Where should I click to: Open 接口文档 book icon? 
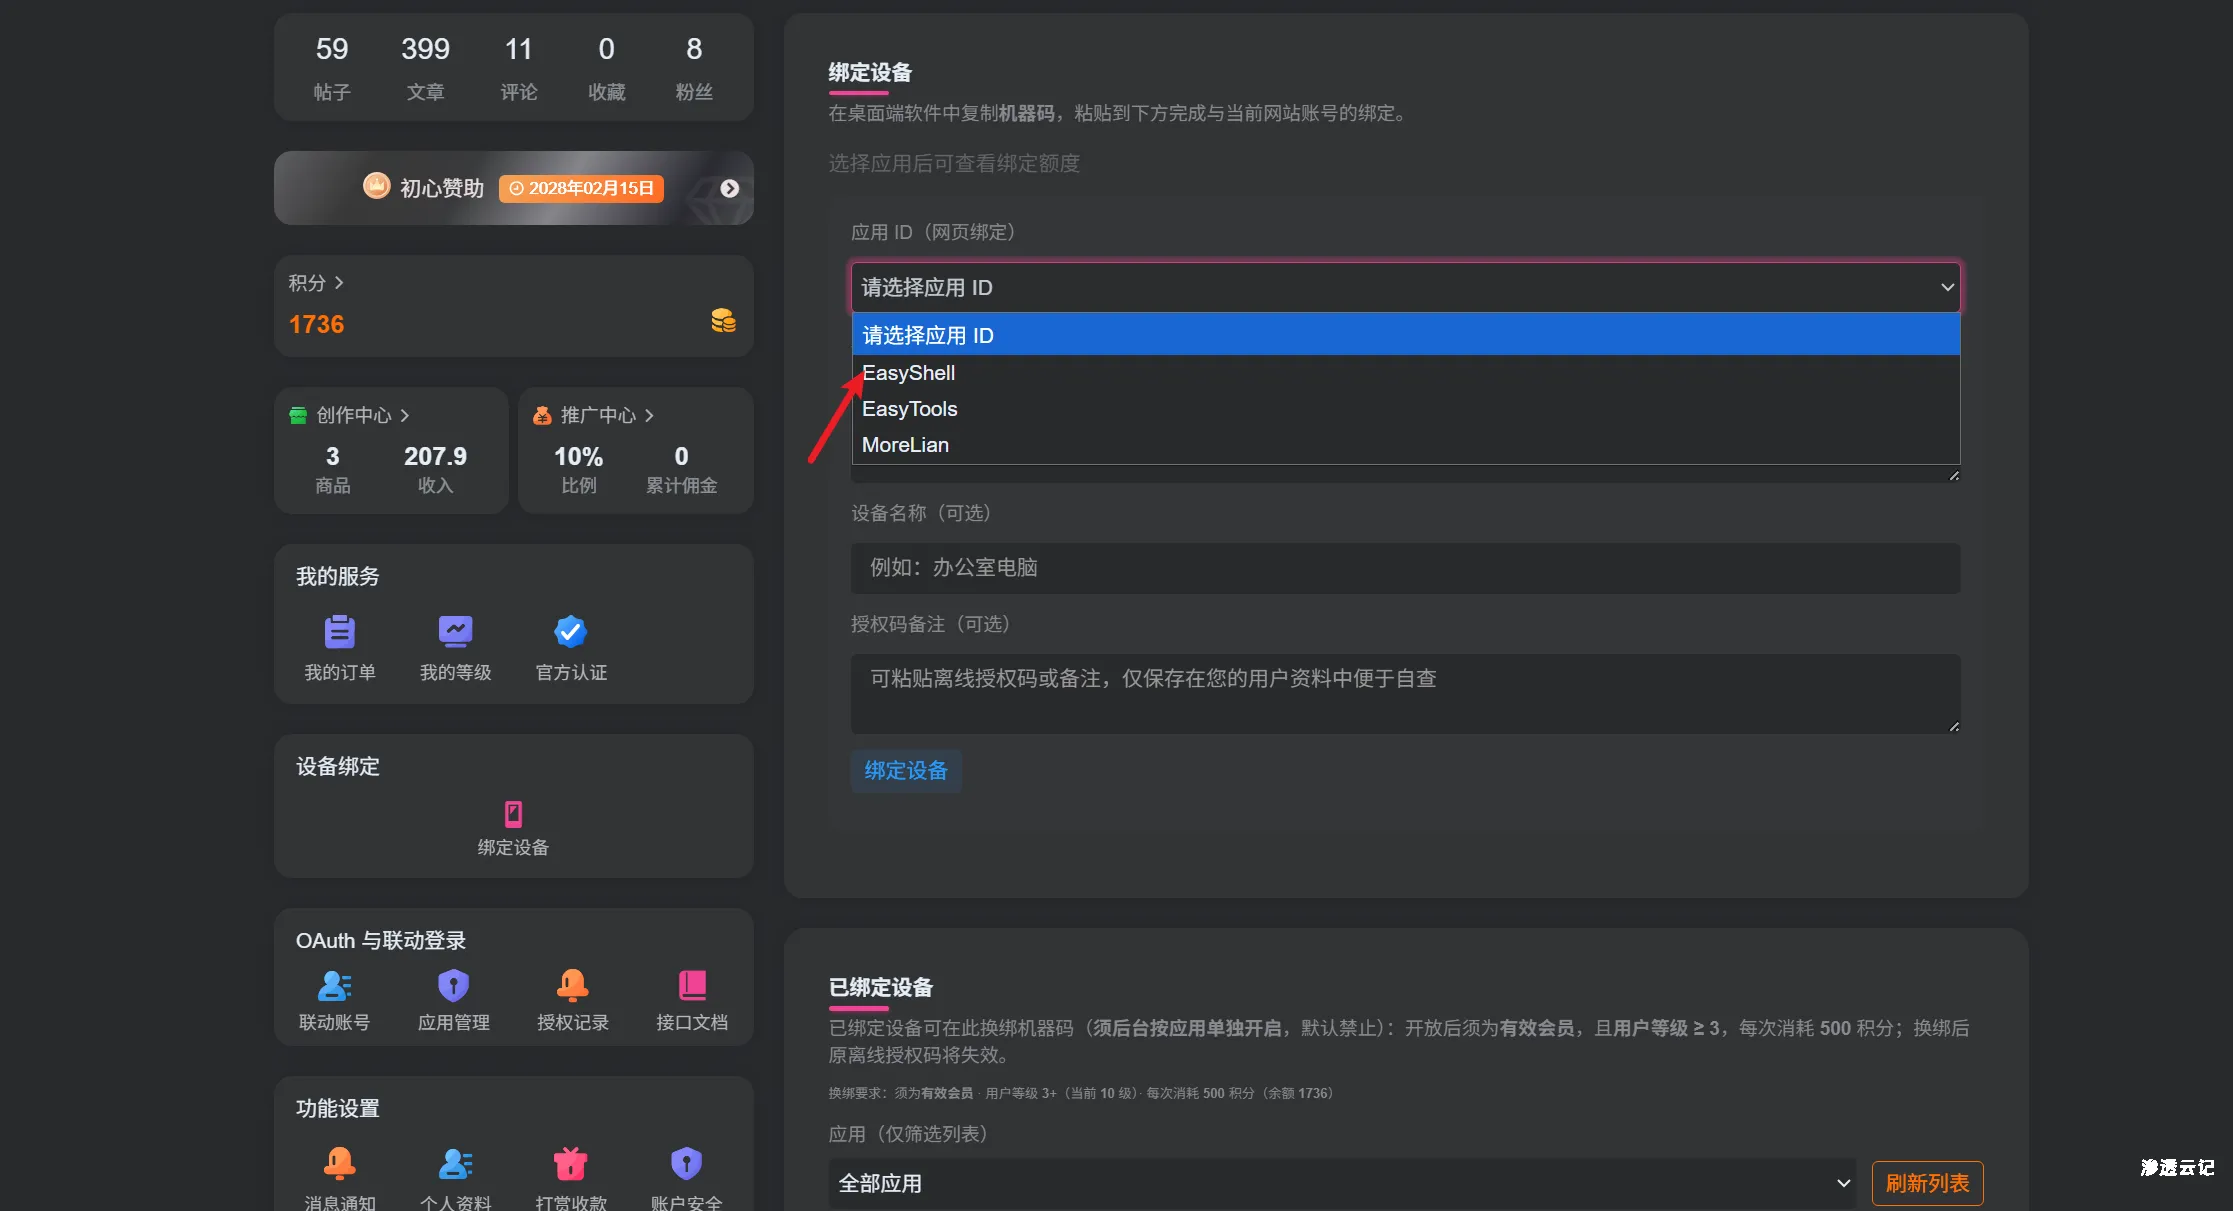click(692, 986)
